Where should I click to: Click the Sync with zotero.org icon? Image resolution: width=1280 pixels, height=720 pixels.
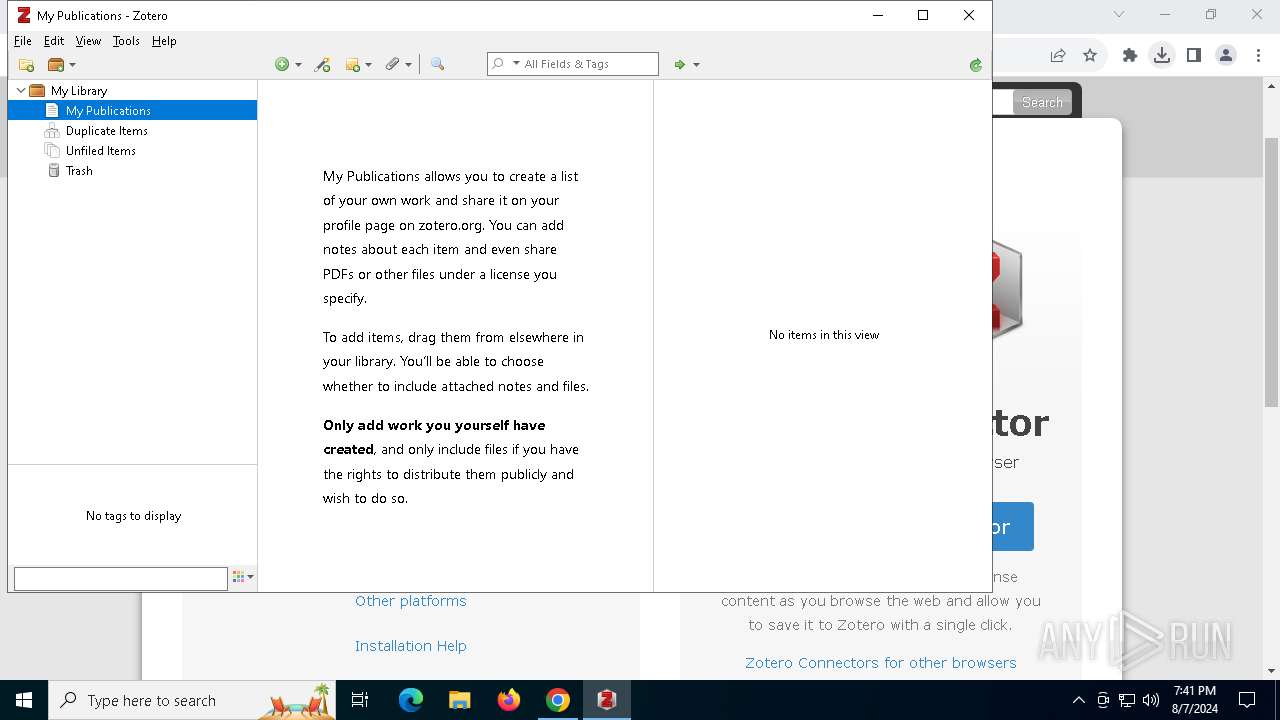tap(976, 65)
